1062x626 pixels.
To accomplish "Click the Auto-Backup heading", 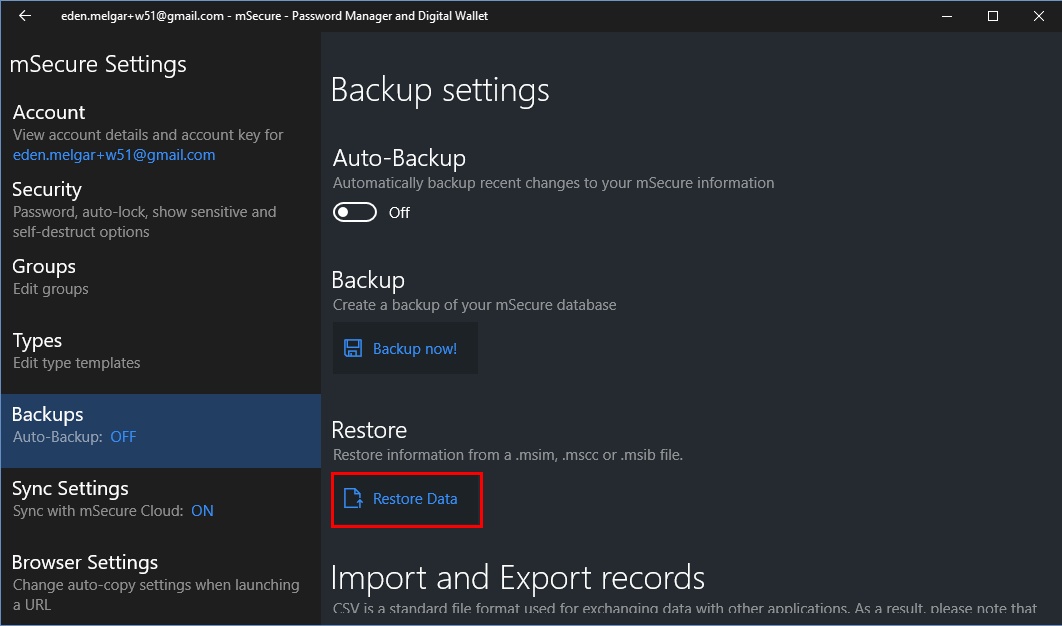I will (399, 158).
